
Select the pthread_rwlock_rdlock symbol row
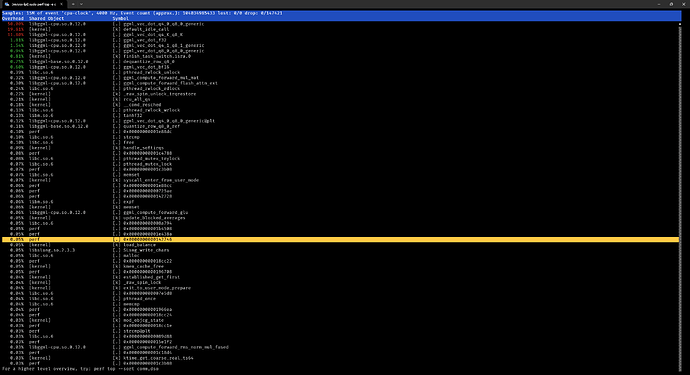[341, 88]
